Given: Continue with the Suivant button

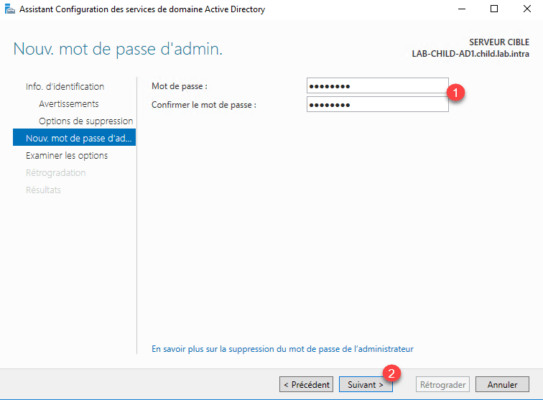Looking at the screenshot, I should [366, 384].
